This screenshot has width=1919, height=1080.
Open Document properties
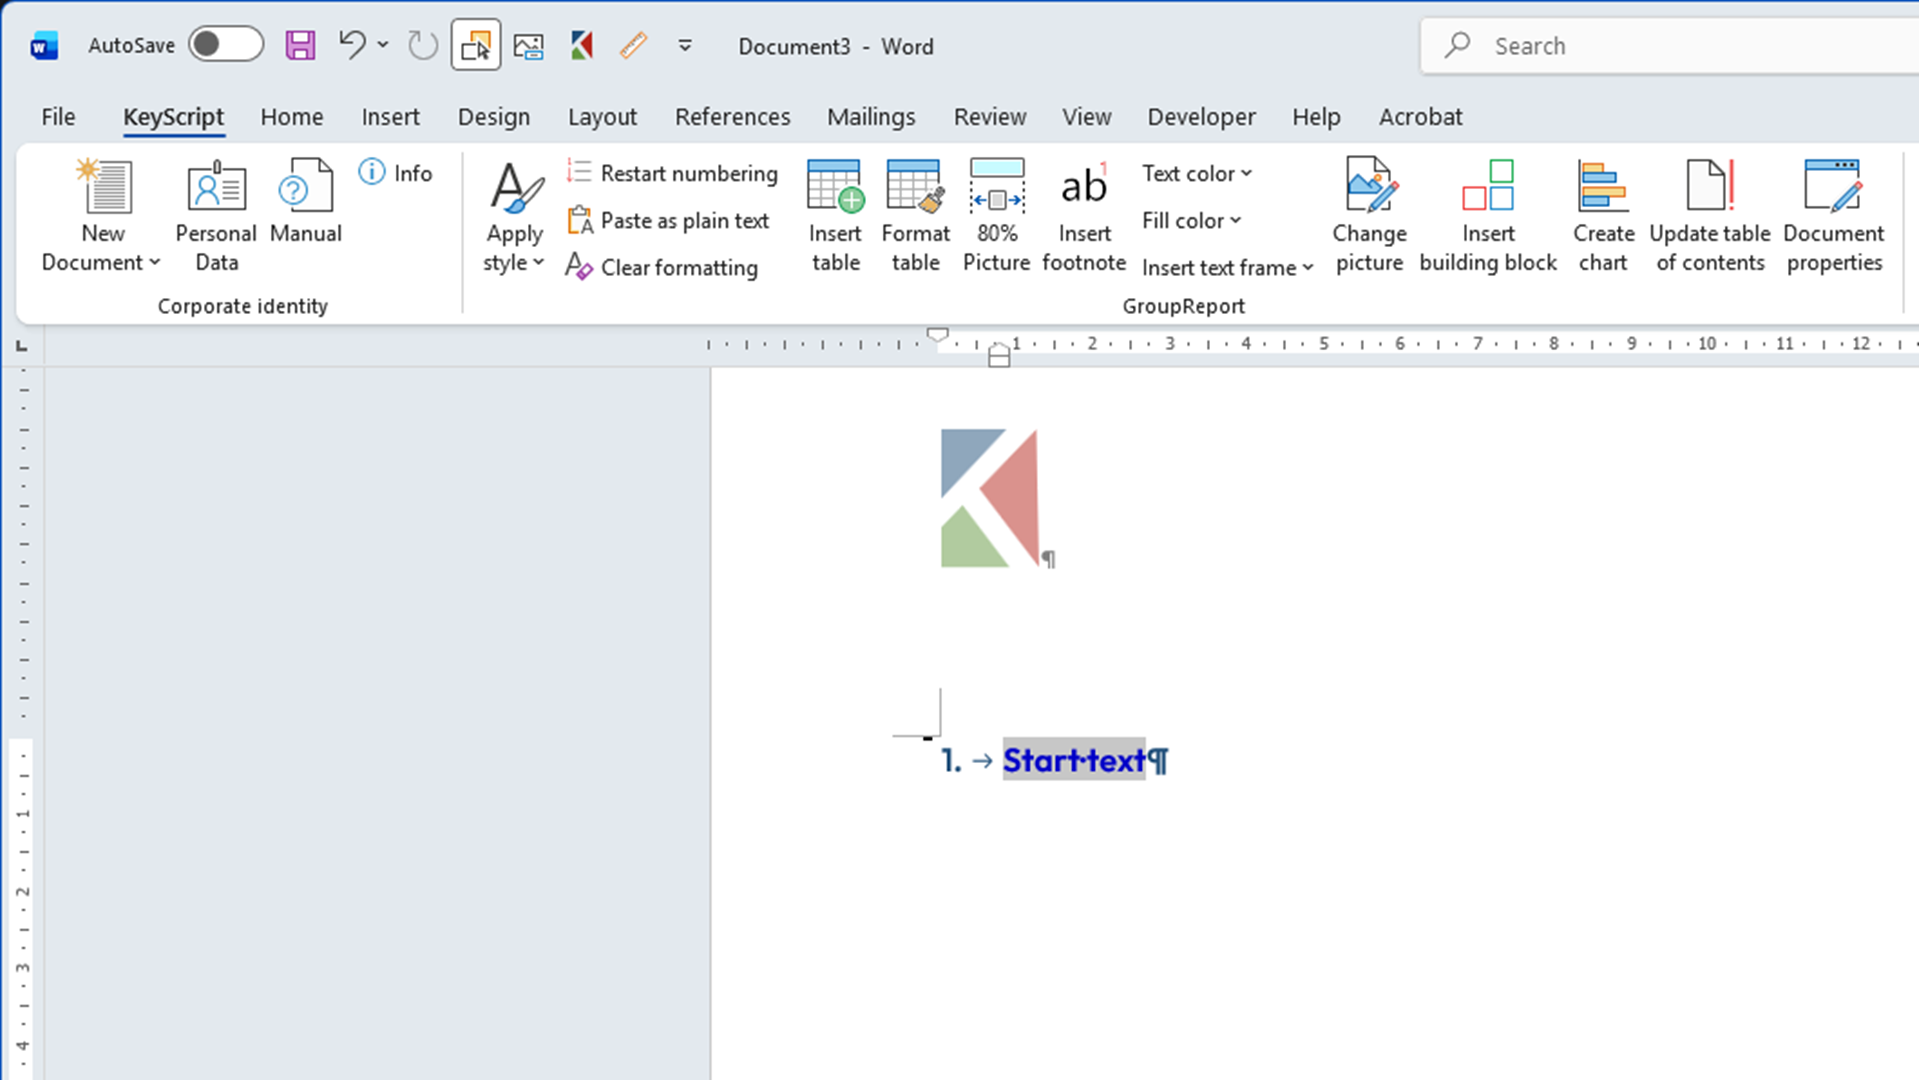coord(1834,216)
